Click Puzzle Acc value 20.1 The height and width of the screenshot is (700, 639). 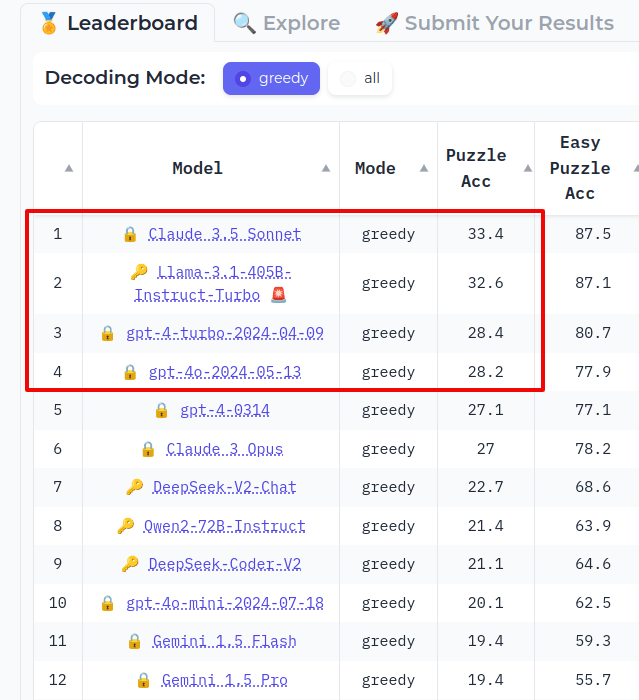click(x=485, y=603)
